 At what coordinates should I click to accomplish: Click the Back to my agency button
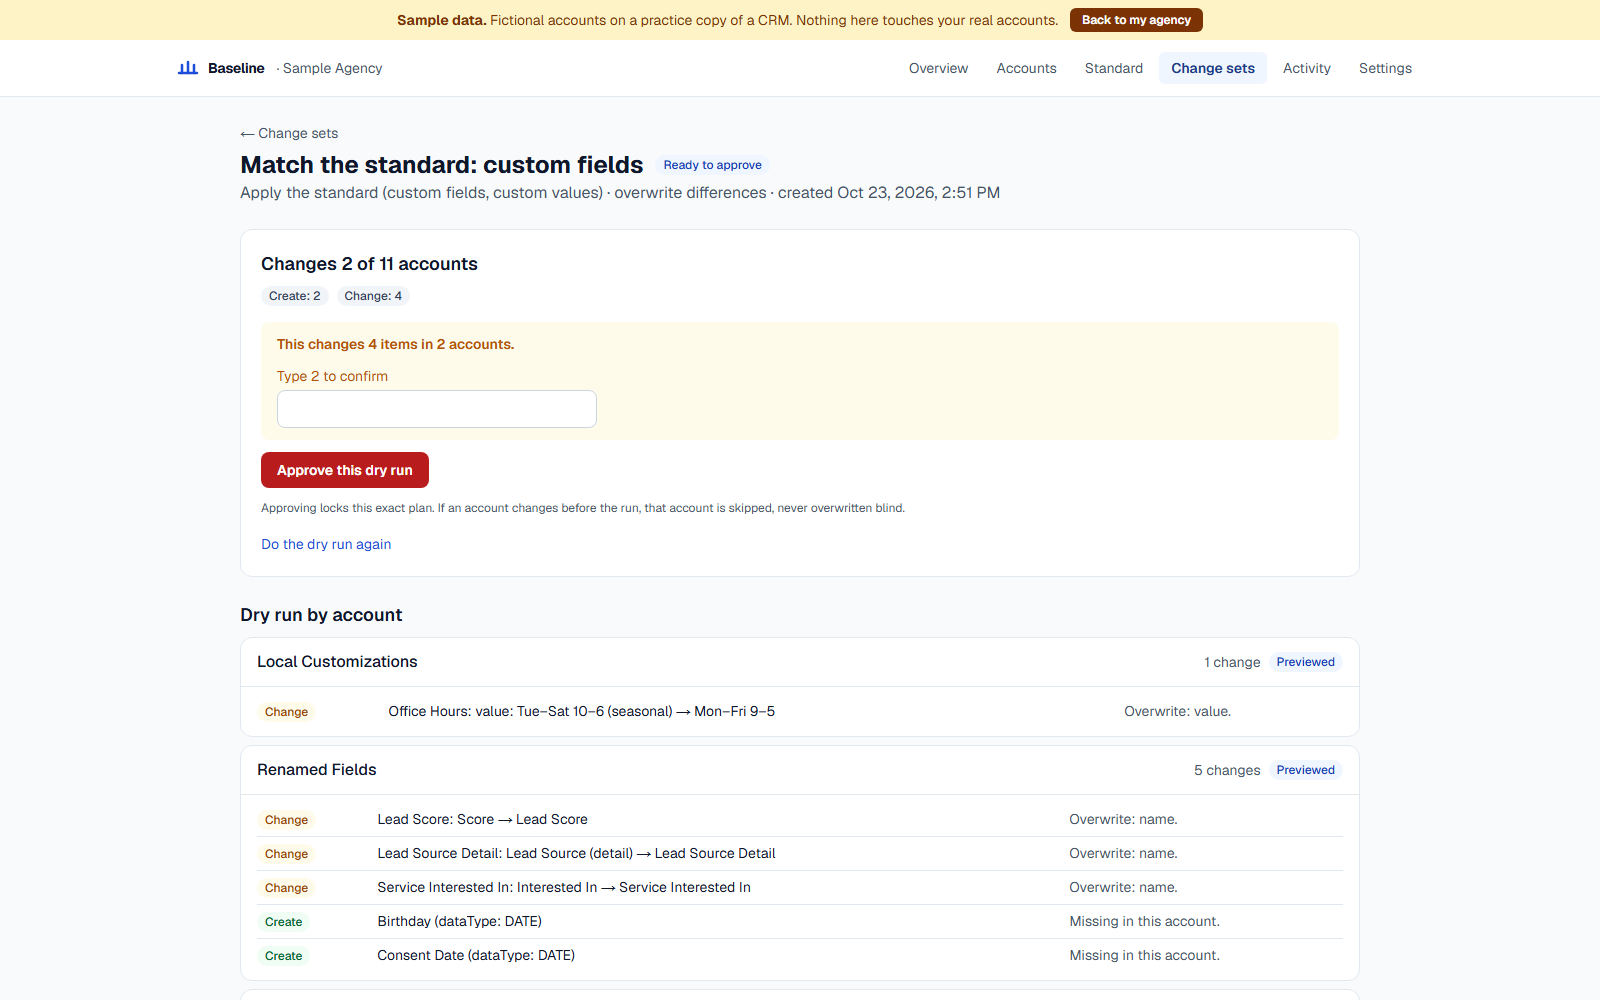pyautogui.click(x=1136, y=20)
